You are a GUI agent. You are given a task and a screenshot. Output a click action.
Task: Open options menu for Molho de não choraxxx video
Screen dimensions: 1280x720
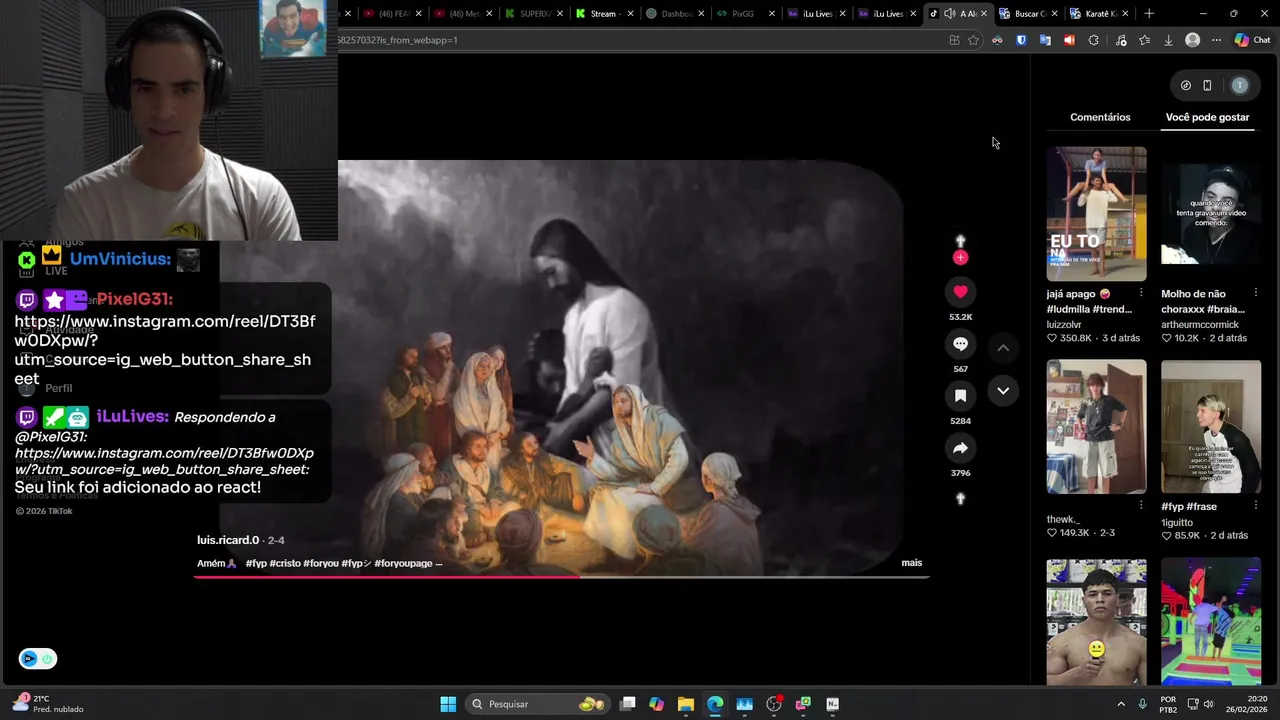tap(1256, 294)
